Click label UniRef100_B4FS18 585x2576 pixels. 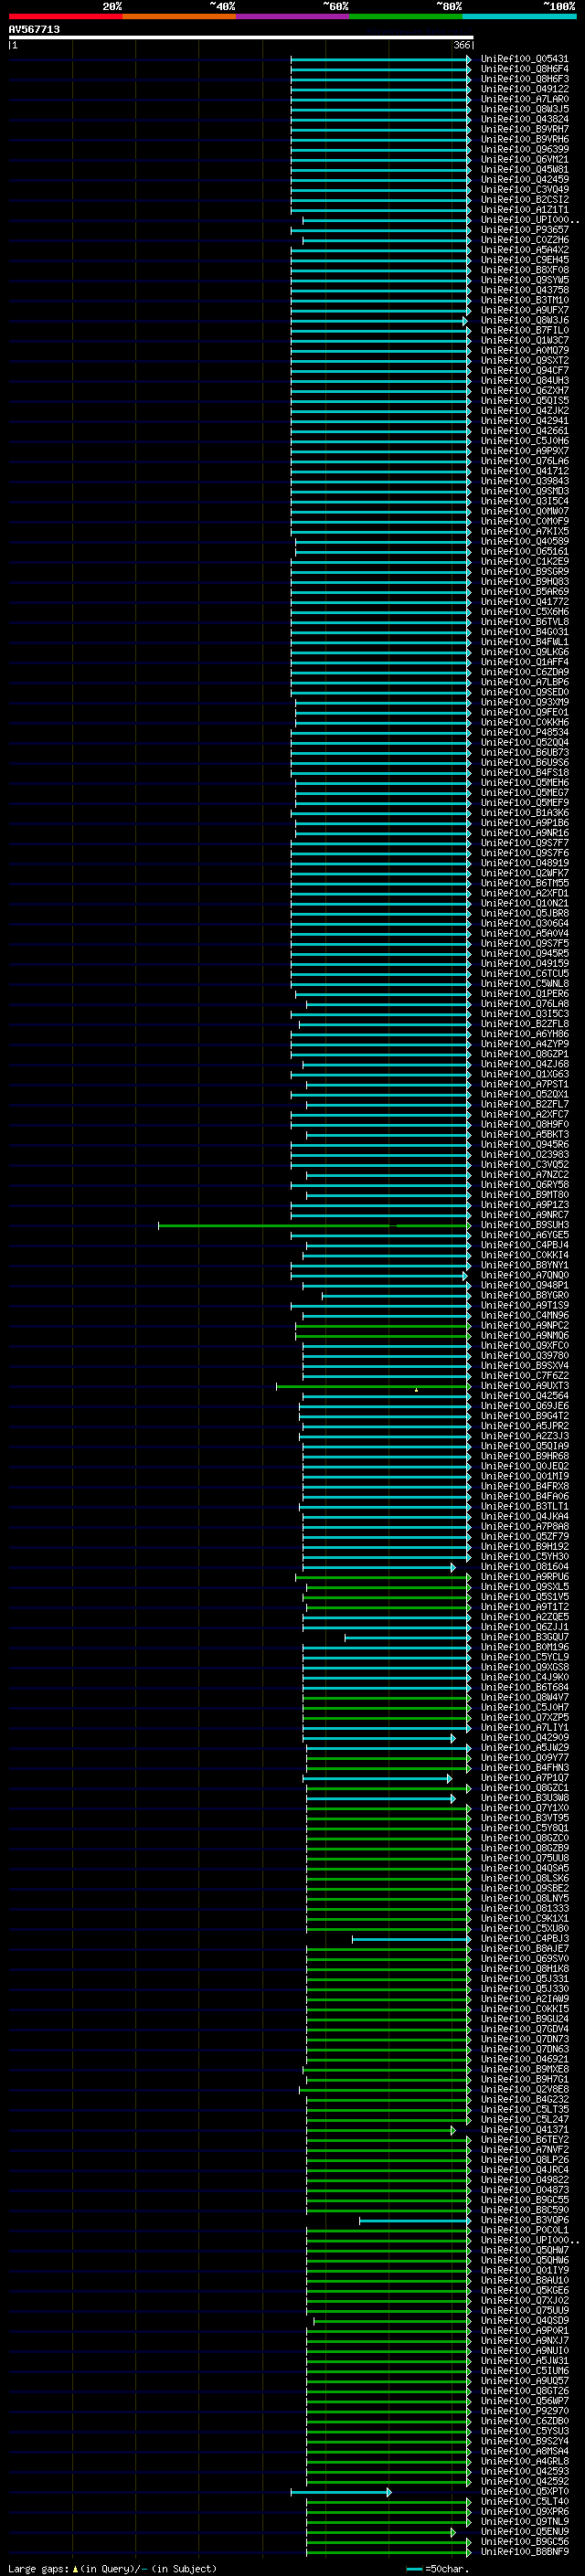click(525, 772)
